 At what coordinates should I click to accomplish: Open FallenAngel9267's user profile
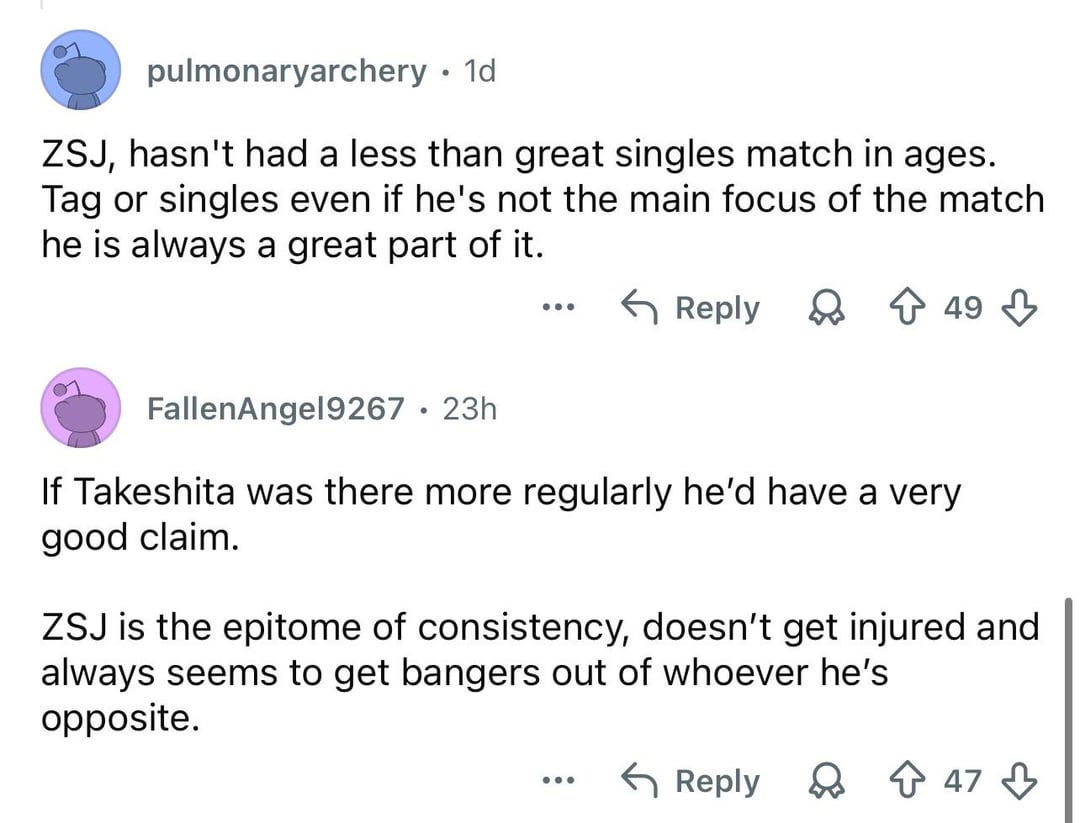point(276,408)
